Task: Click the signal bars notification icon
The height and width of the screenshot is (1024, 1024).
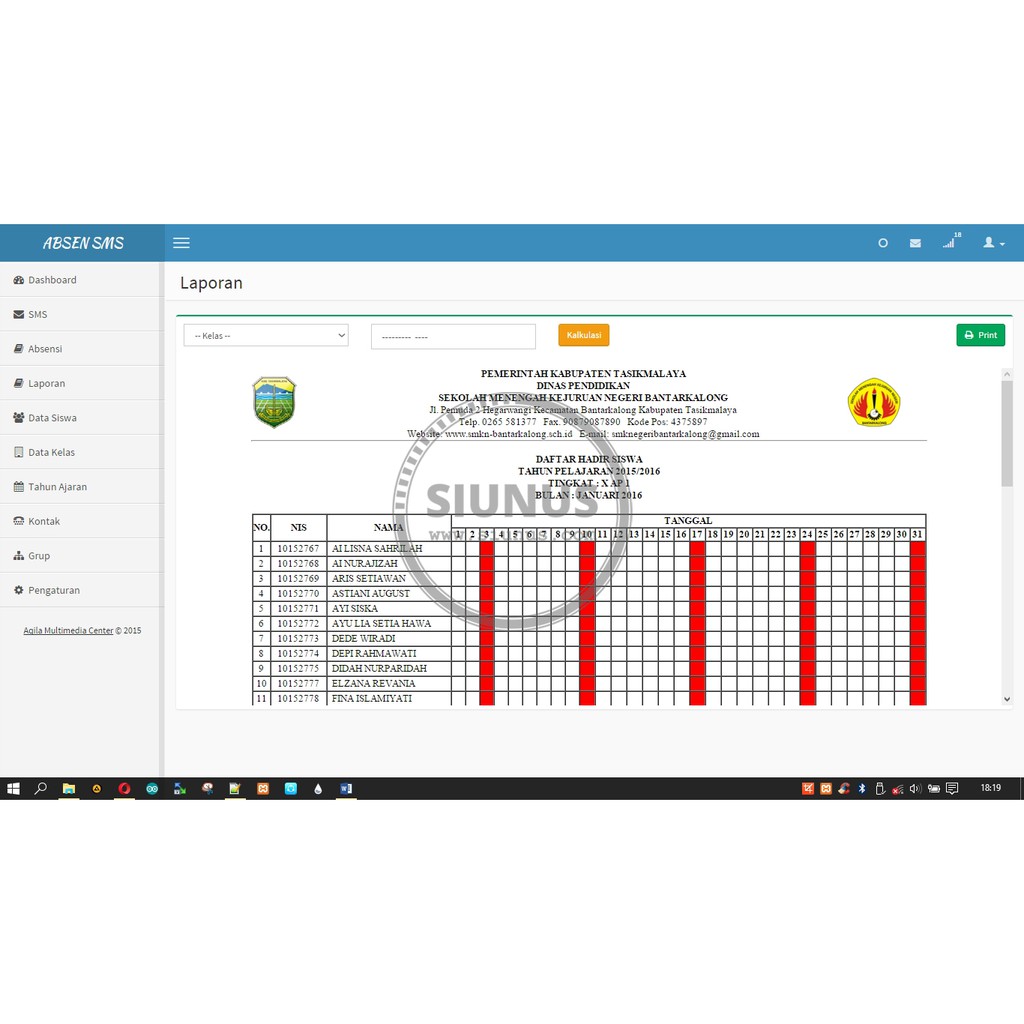Action: coord(949,243)
